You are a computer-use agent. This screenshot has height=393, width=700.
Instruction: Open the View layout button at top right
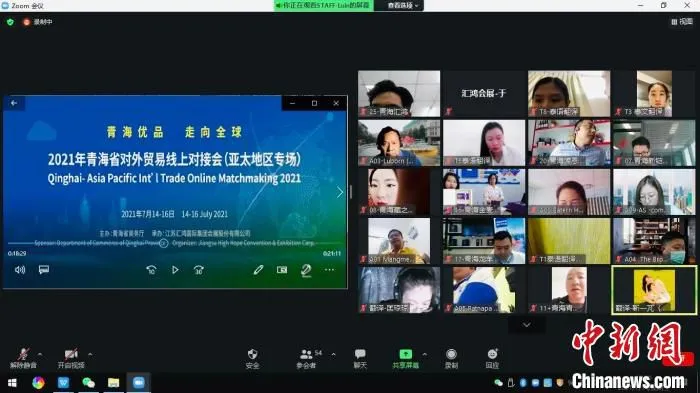682,21
